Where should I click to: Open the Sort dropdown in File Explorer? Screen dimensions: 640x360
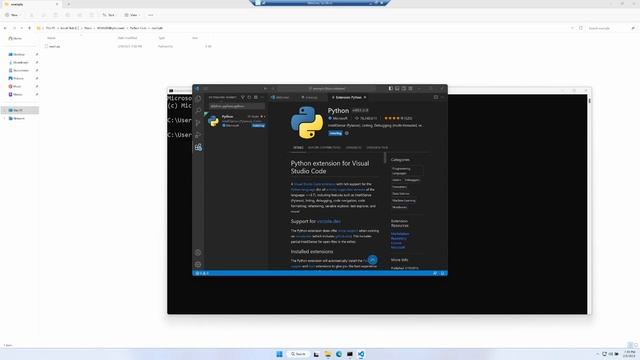pos(109,15)
